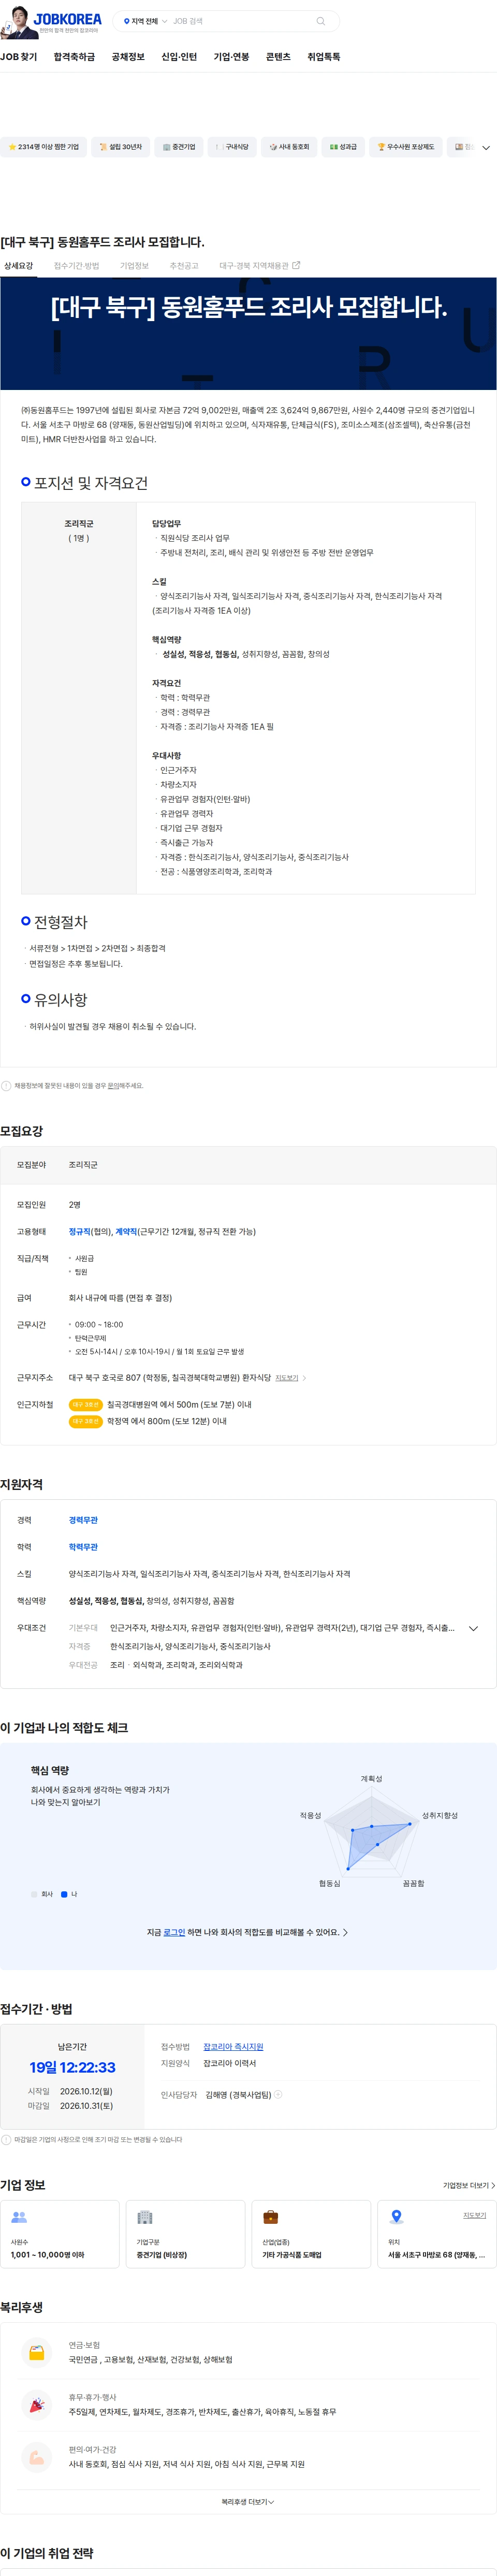
Task: Select the 우수사원 포상제도 tag
Action: [406, 147]
